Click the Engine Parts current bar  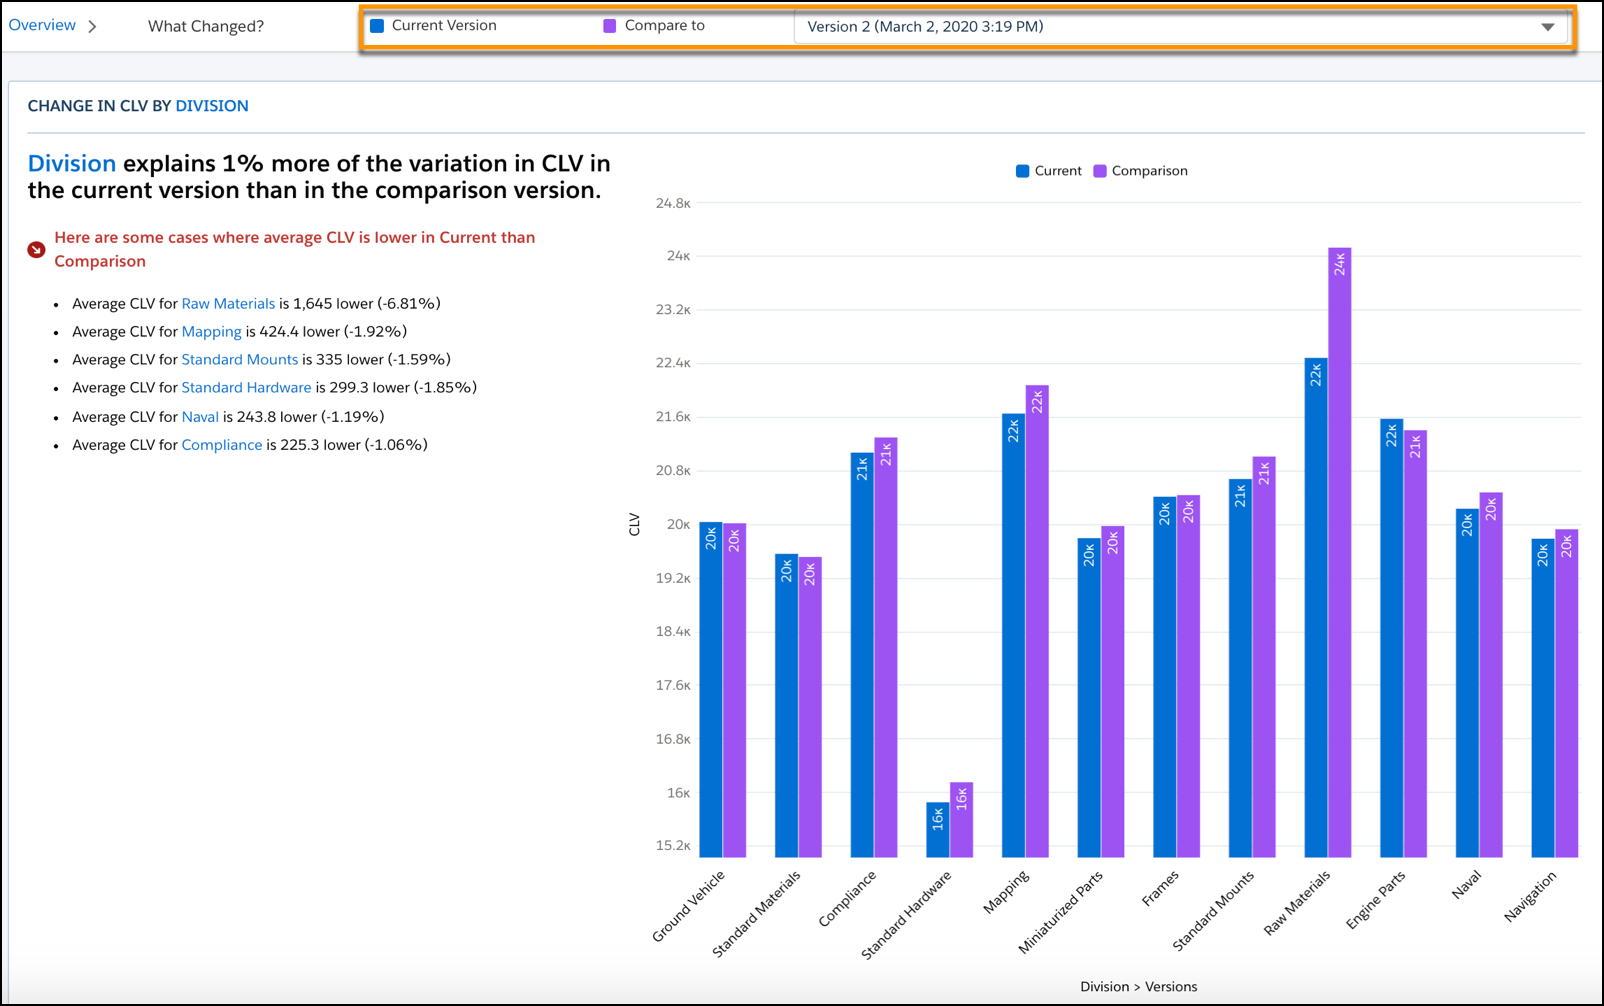pos(1392,638)
